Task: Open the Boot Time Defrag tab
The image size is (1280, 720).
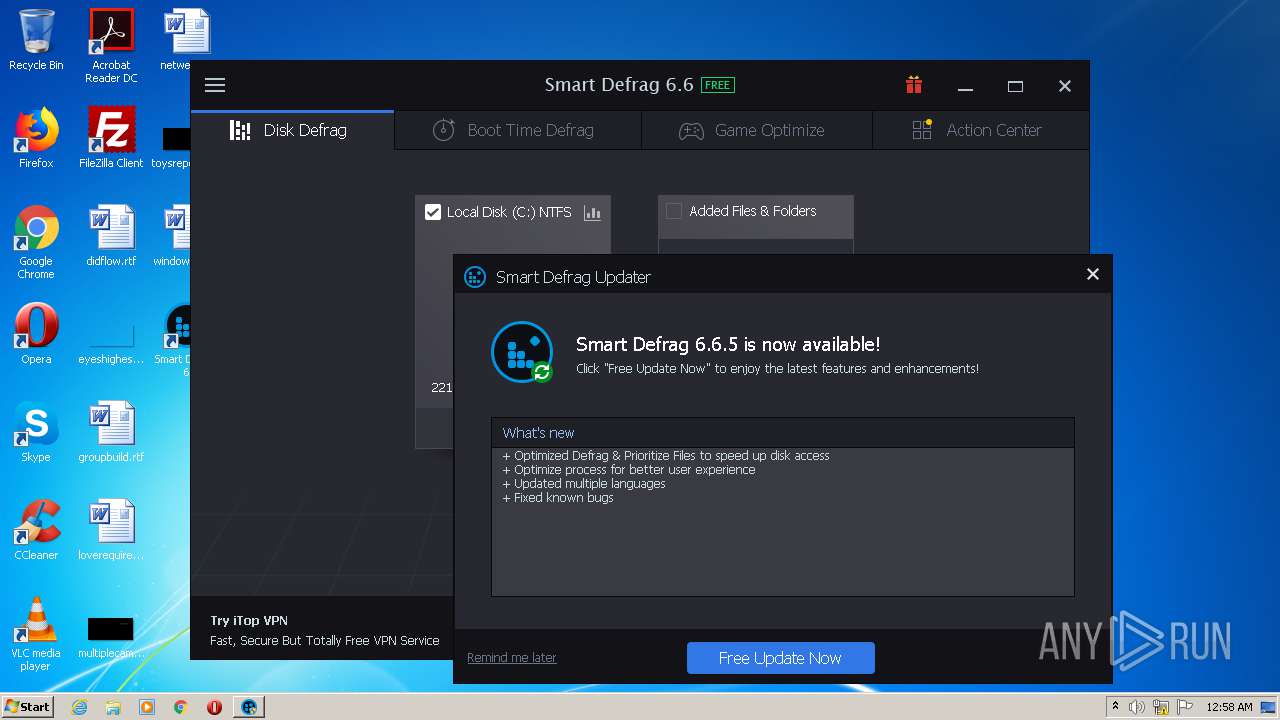Action: point(518,130)
